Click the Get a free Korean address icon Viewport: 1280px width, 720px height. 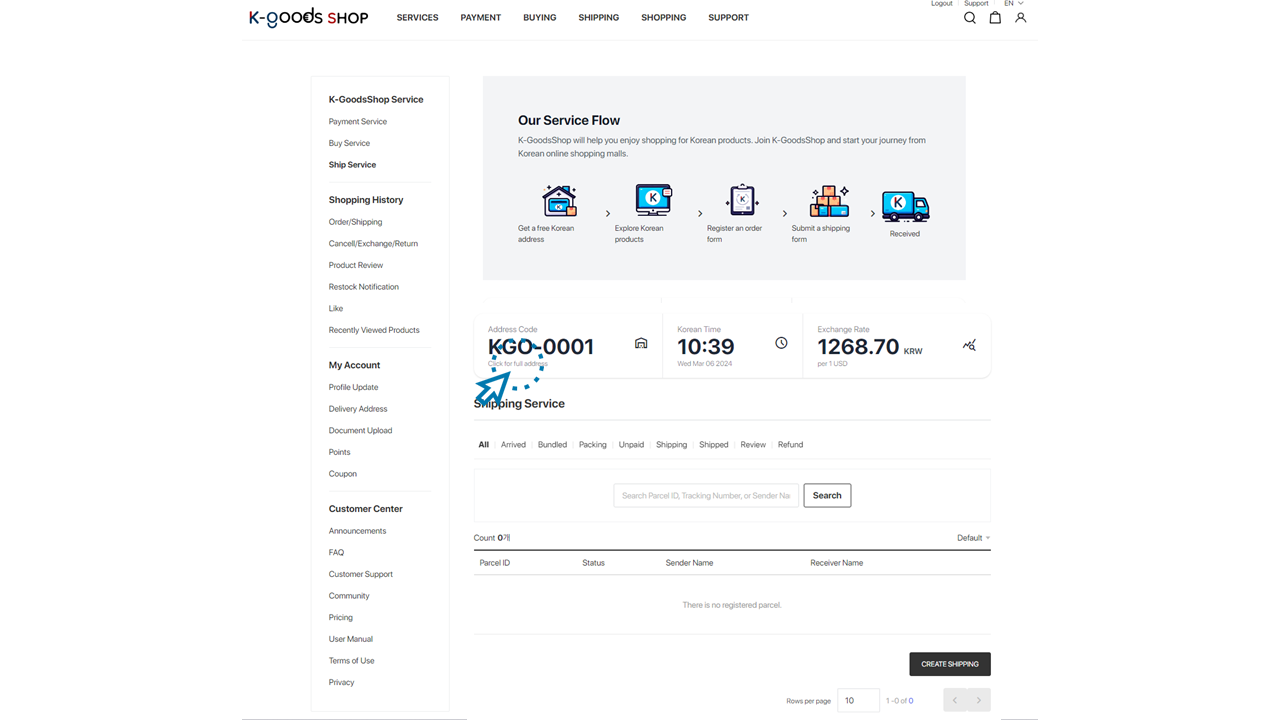[x=559, y=201]
